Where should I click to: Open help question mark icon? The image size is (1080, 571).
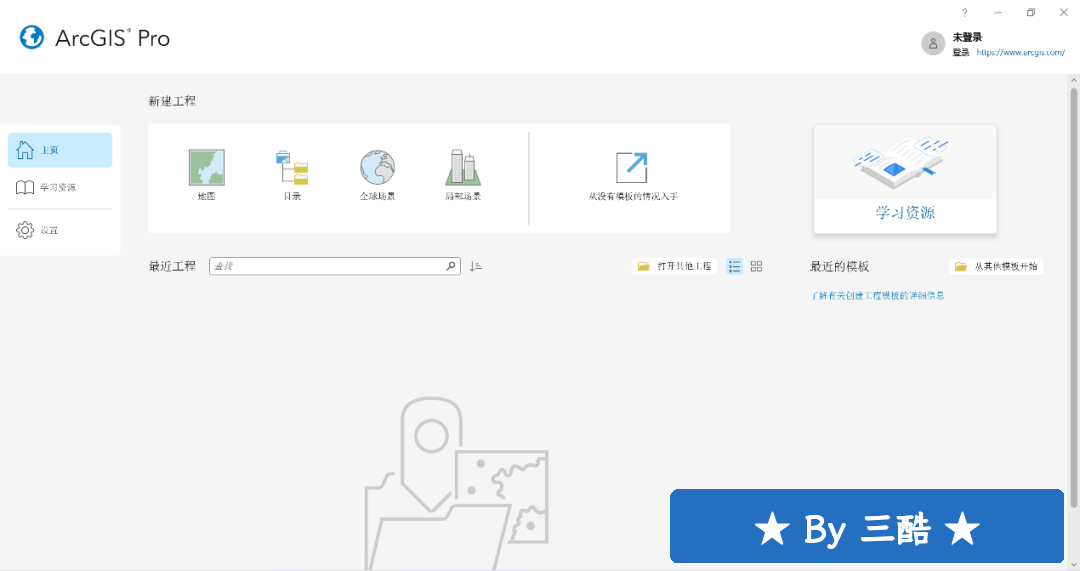[x=964, y=12]
